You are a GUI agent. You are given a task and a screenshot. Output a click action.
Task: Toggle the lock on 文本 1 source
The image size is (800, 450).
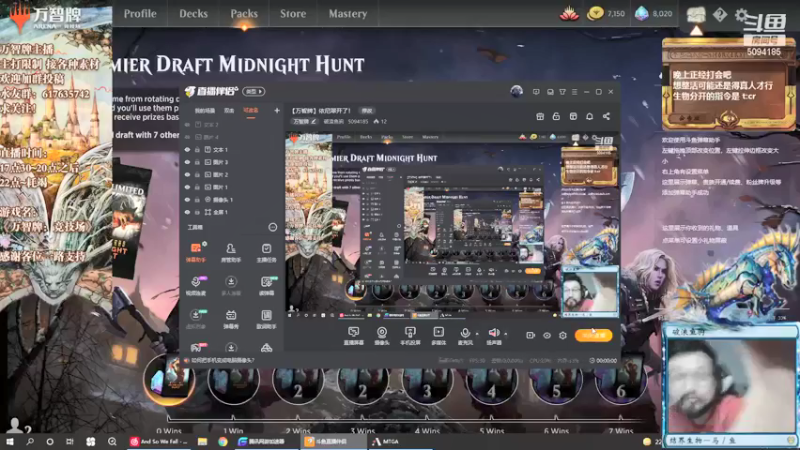click(197, 149)
